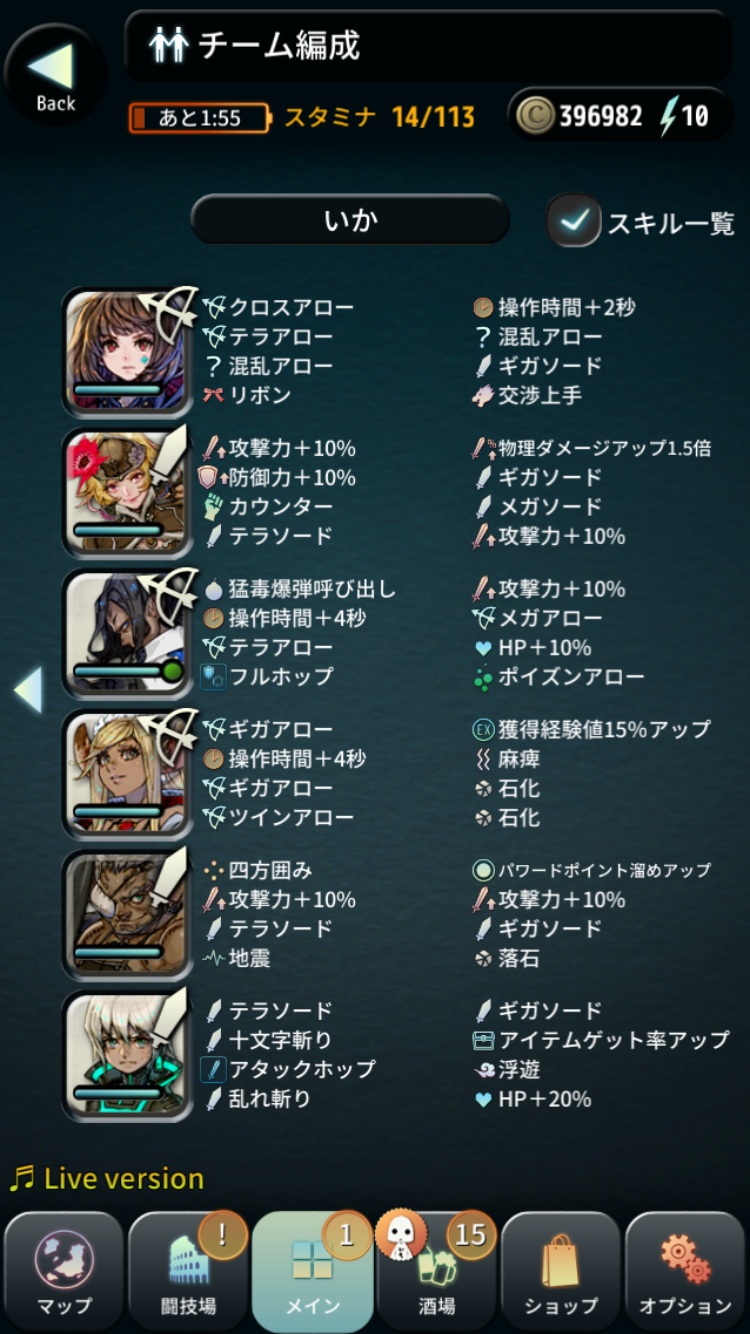
Task: Show previous team with left arrow
Action: click(x=28, y=690)
